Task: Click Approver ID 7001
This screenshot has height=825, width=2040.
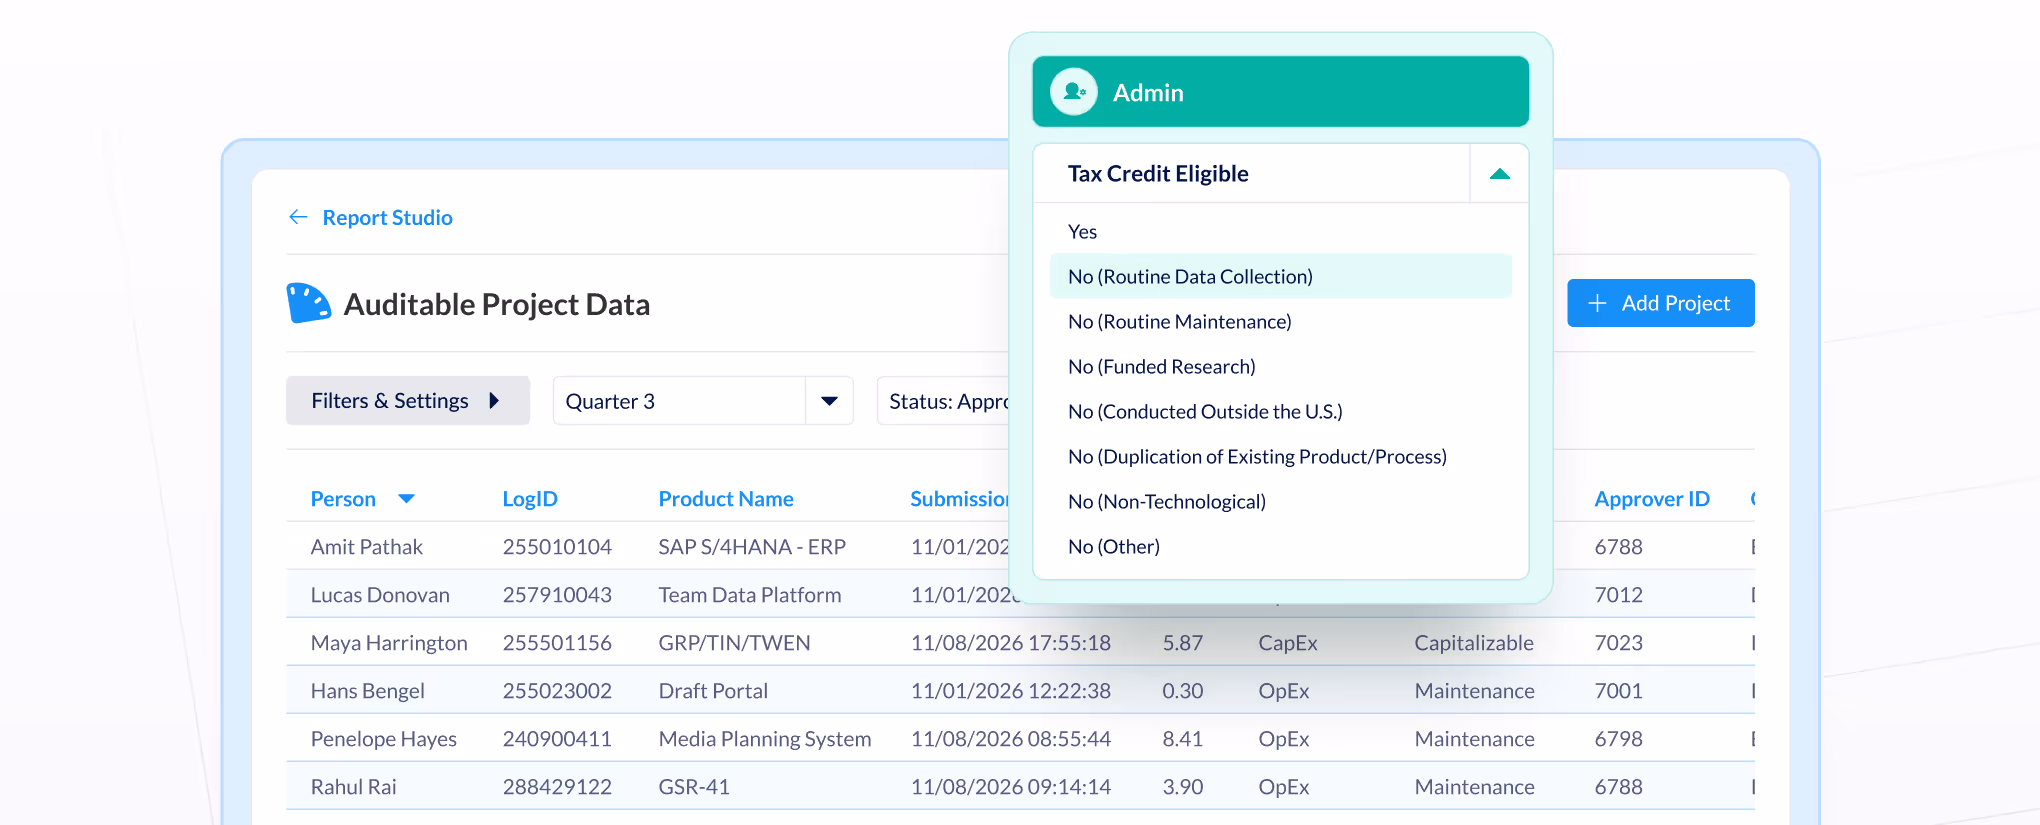Action: 1618,691
